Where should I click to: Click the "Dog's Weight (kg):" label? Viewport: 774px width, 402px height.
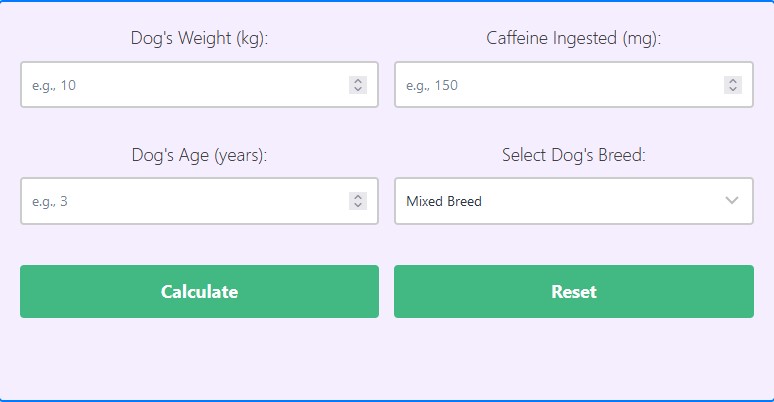pyautogui.click(x=199, y=39)
